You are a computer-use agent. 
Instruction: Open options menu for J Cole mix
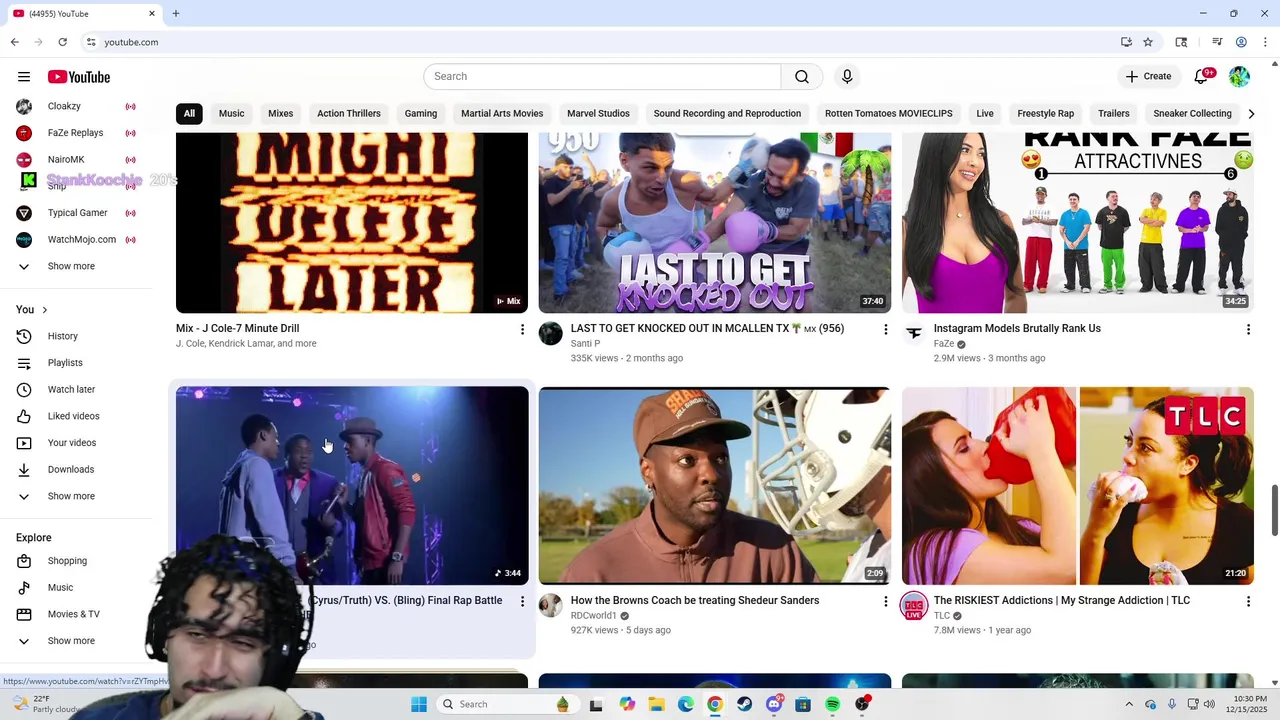[522, 329]
